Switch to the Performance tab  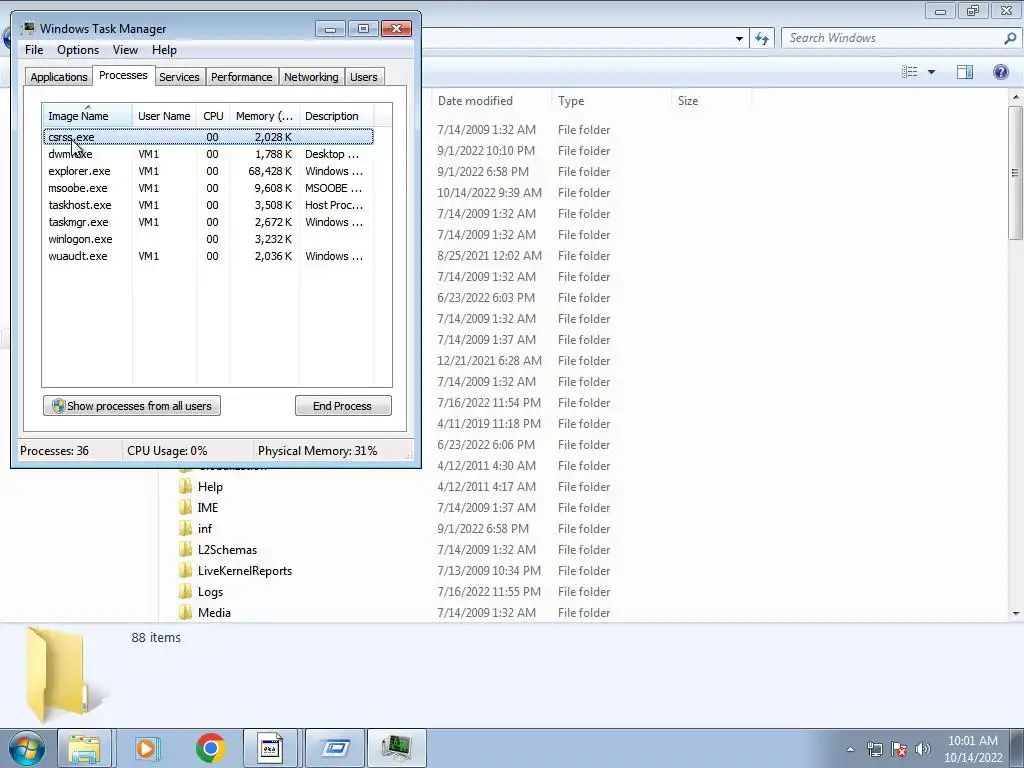(x=241, y=77)
